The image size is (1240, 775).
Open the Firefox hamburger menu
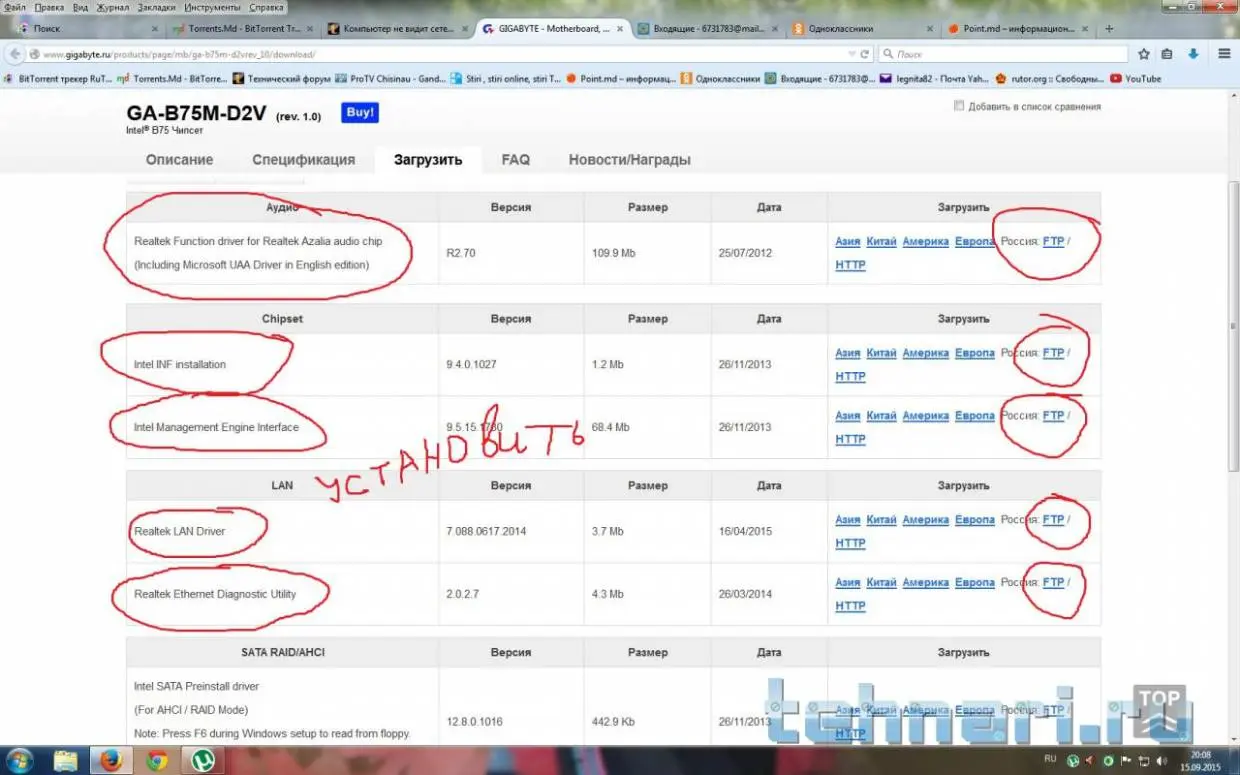click(1224, 54)
